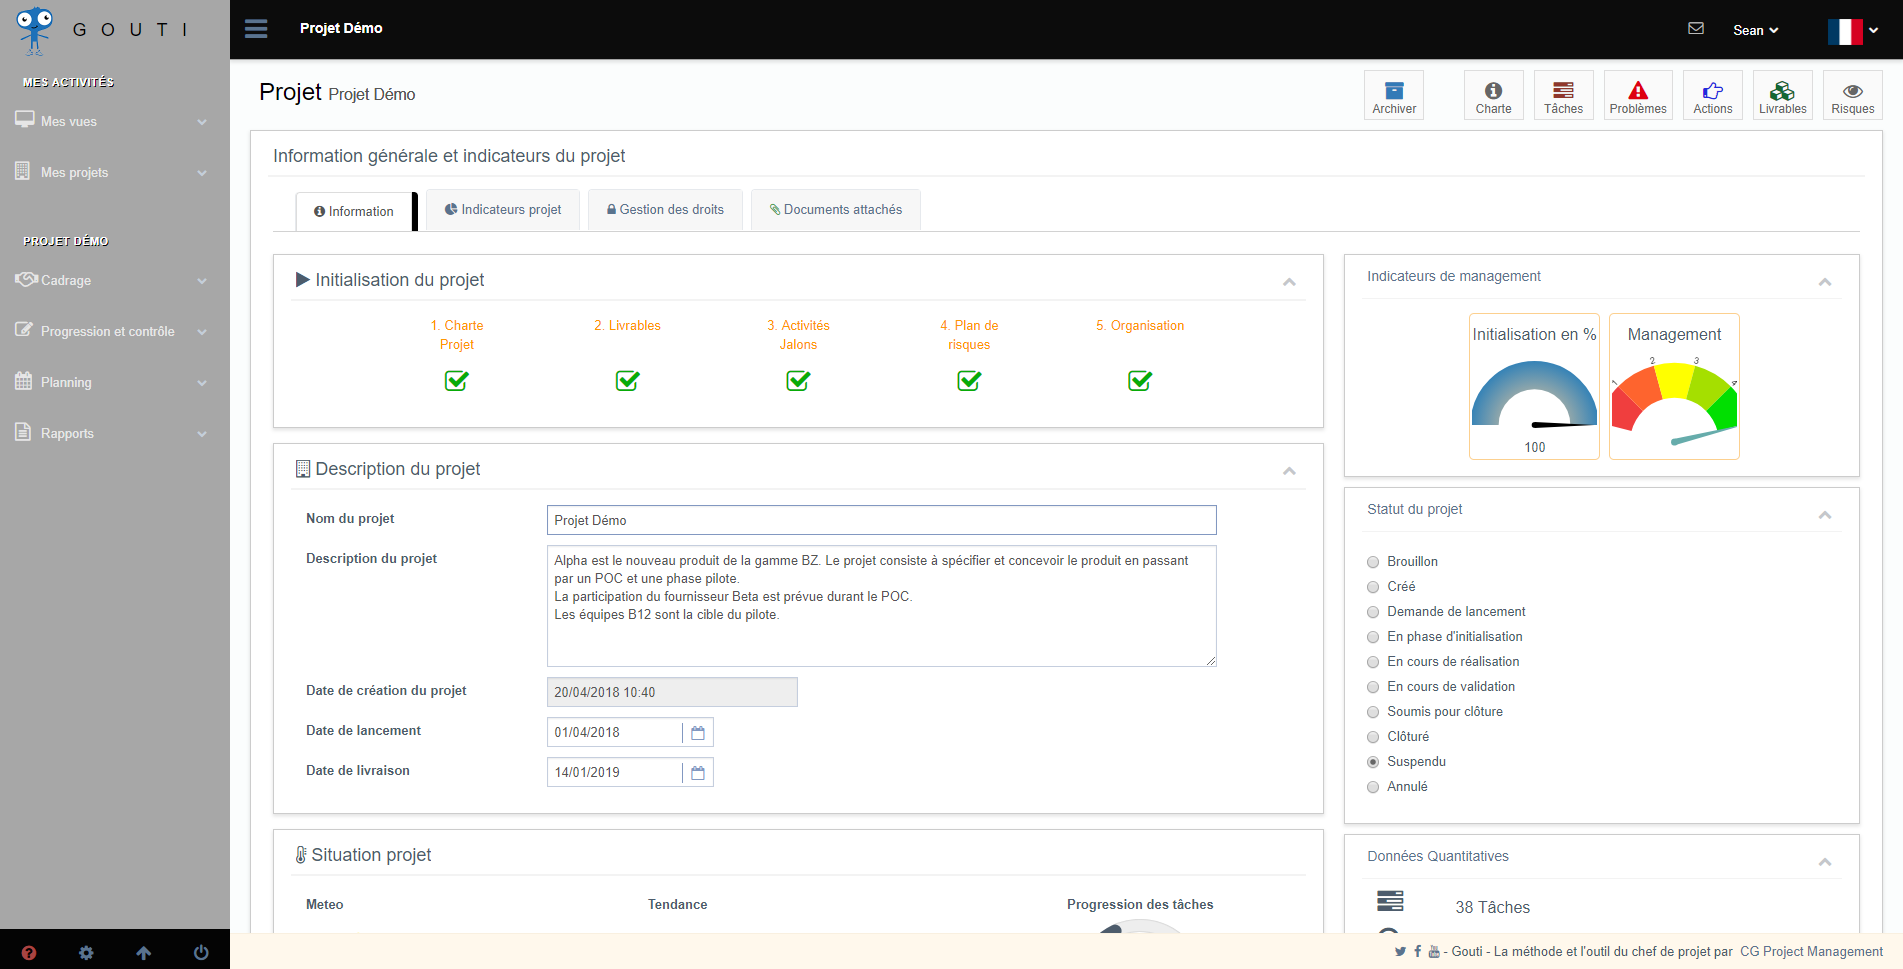Open the French flag language dropdown
Screen dimensions: 1903x969
[x=1852, y=31]
